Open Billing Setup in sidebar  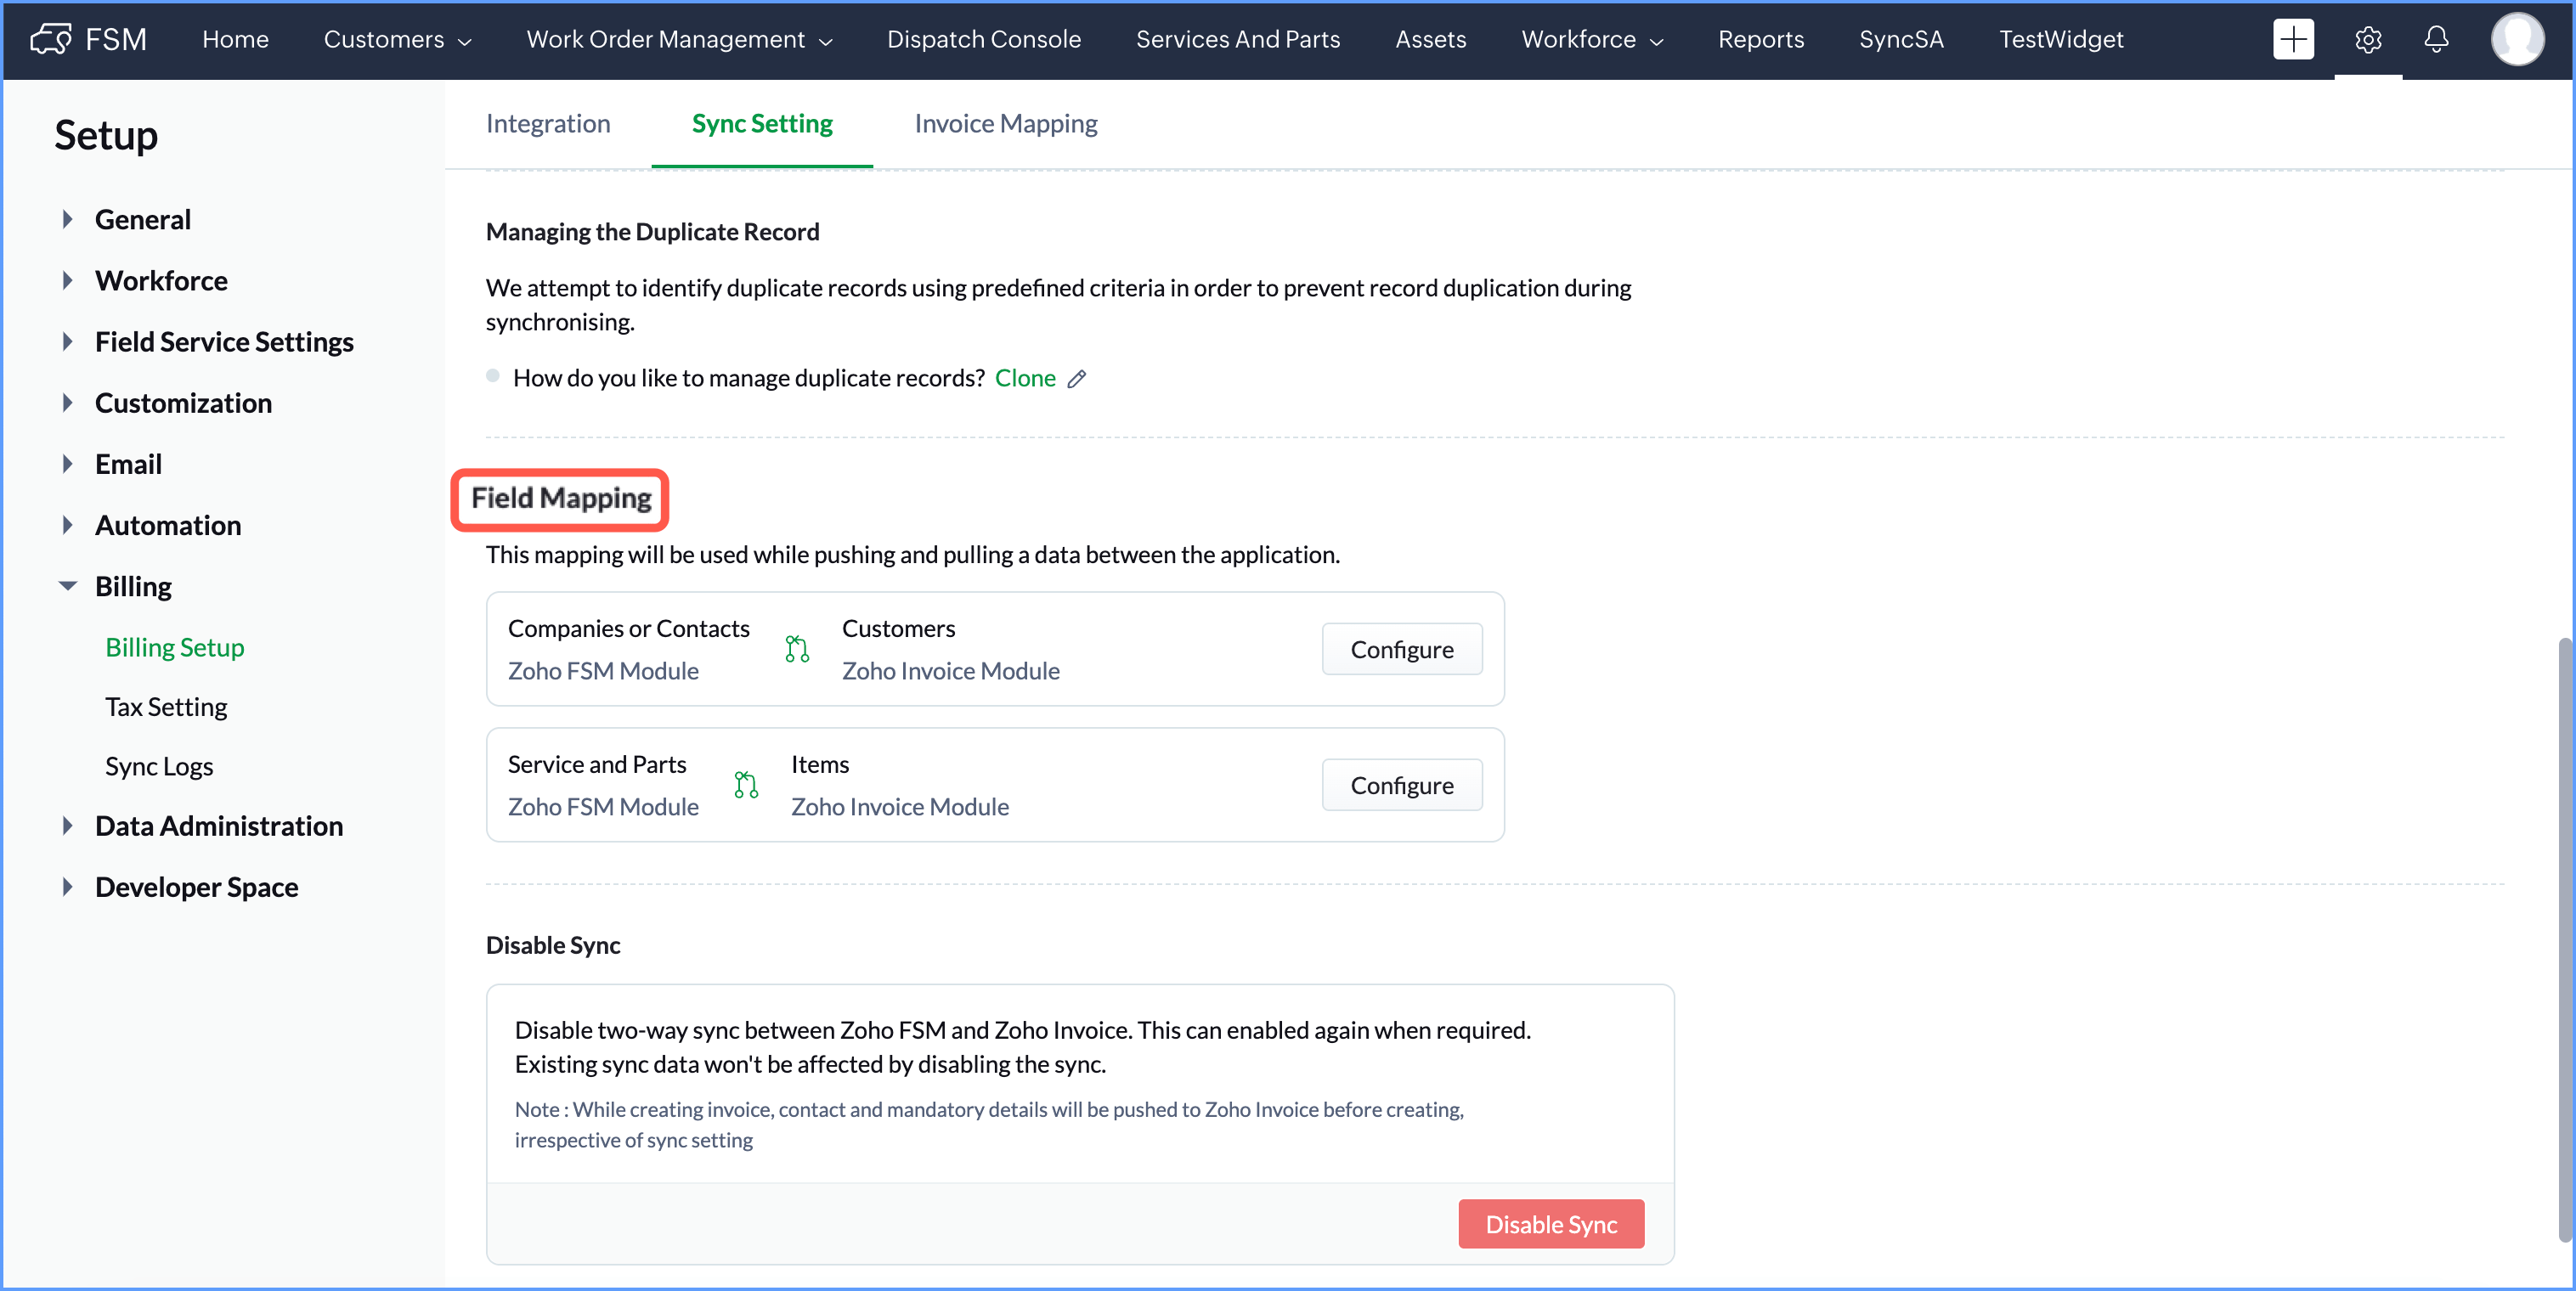[x=175, y=647]
